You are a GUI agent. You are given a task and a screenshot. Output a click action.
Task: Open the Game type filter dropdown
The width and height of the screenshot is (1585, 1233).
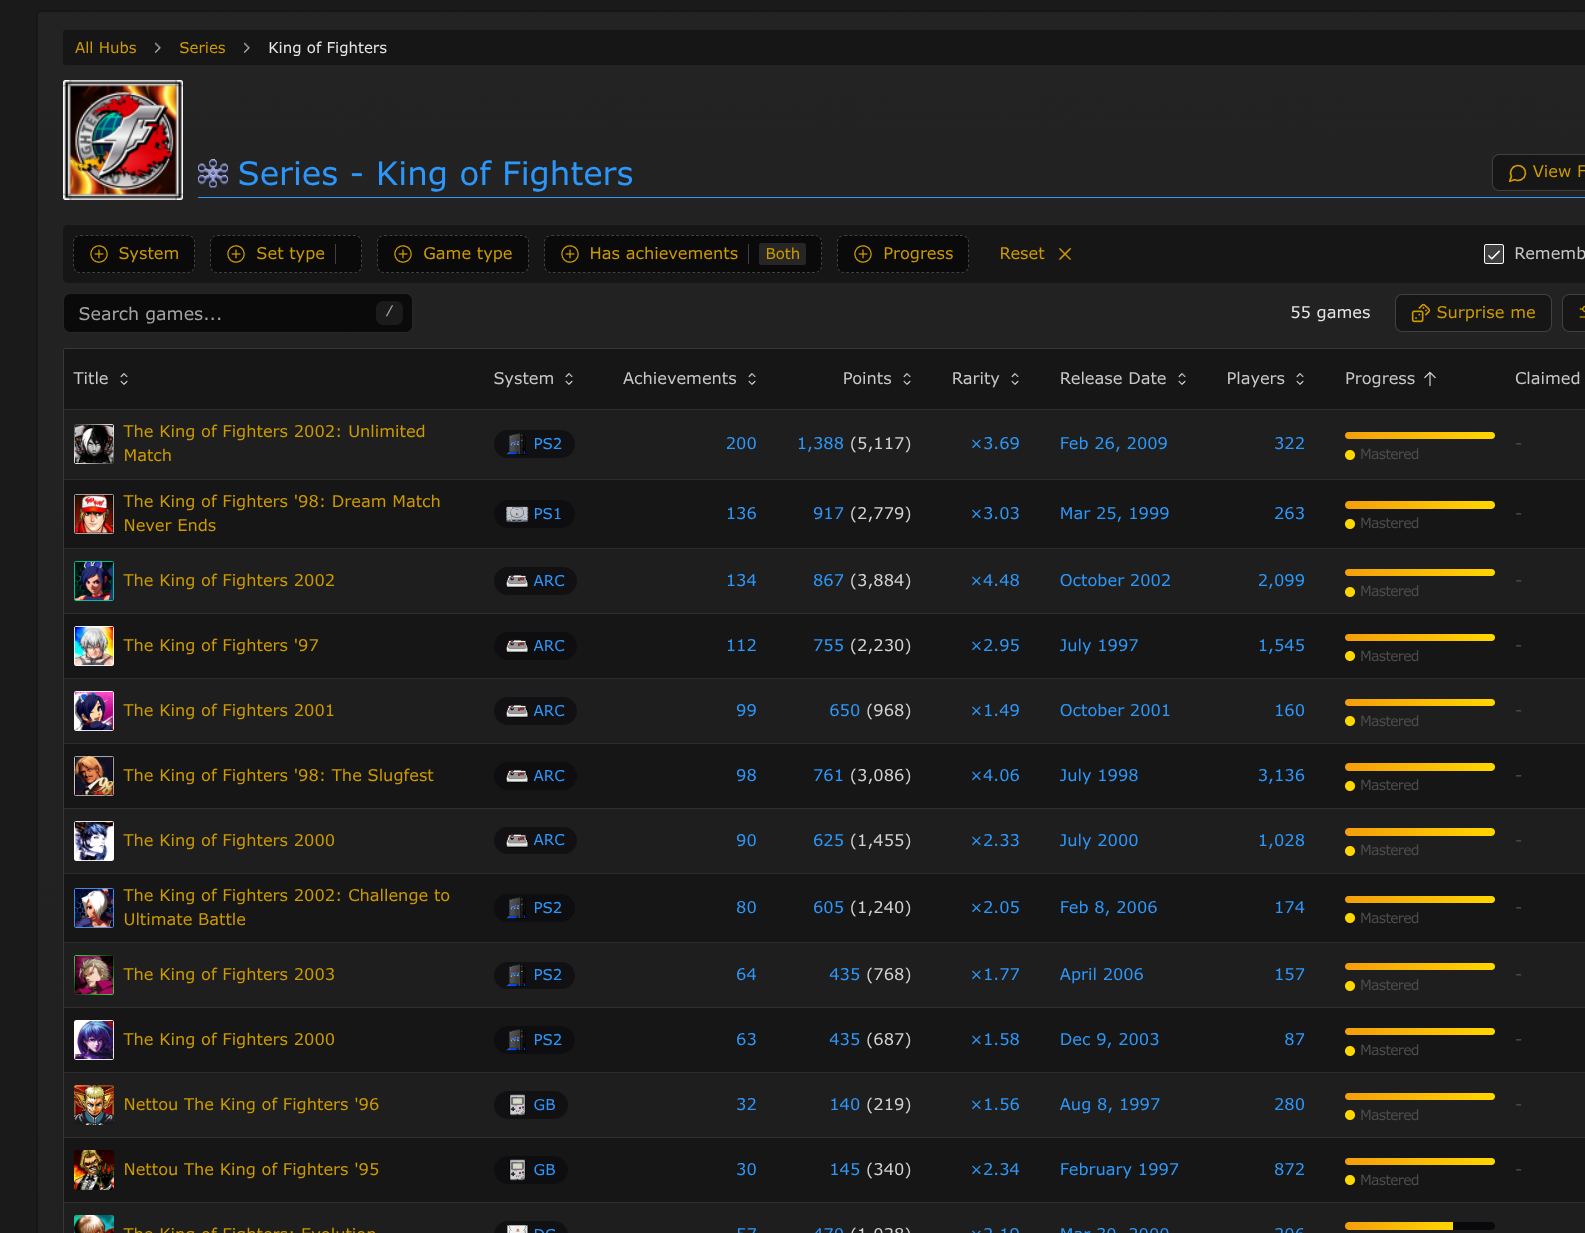pos(453,254)
